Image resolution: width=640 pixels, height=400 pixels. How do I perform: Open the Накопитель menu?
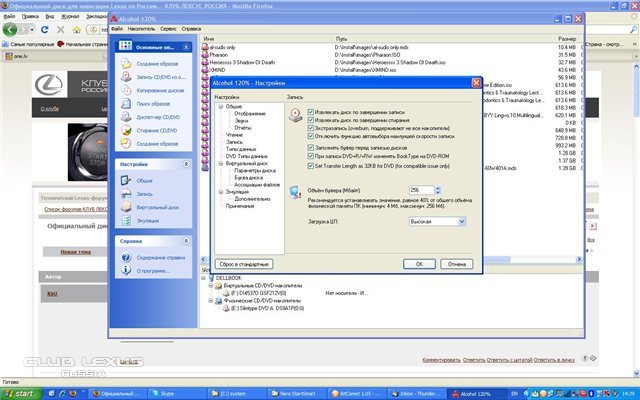point(141,29)
